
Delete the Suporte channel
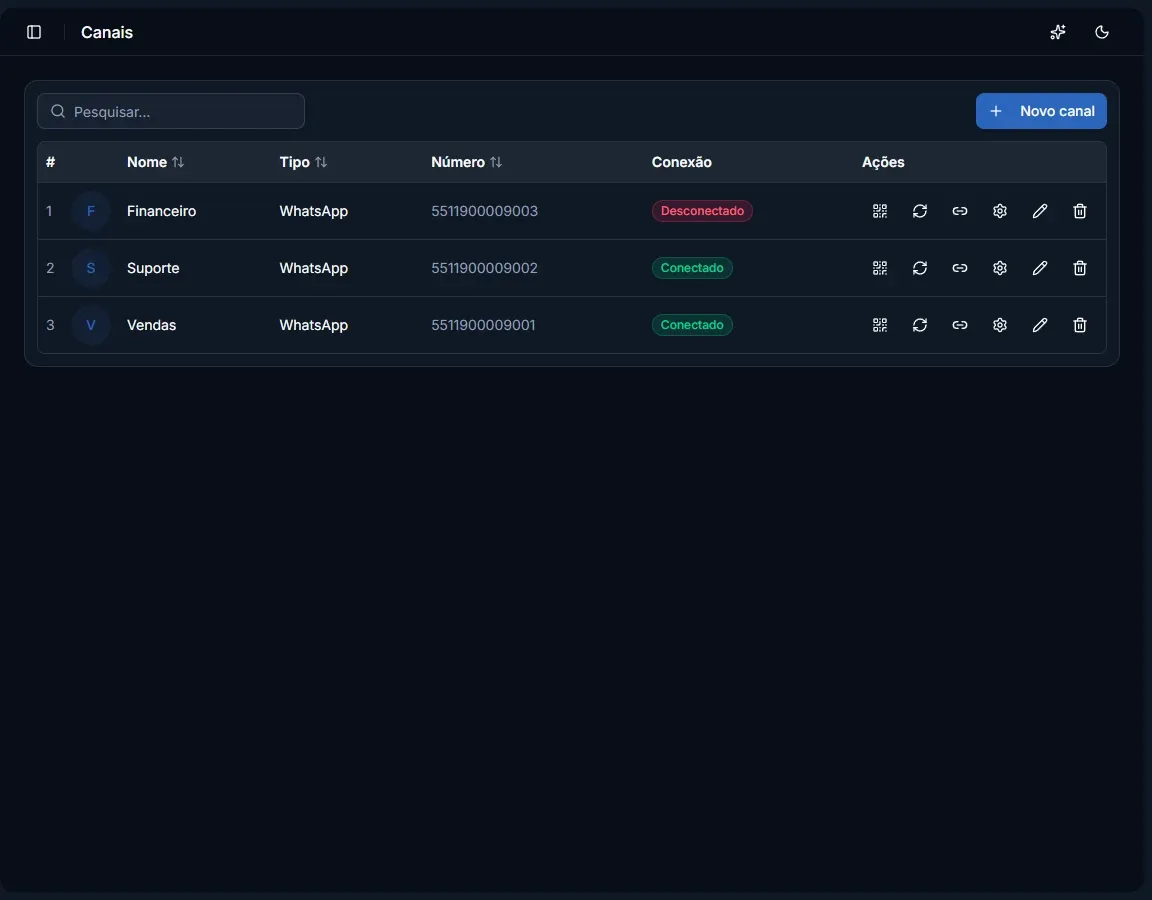(1079, 268)
